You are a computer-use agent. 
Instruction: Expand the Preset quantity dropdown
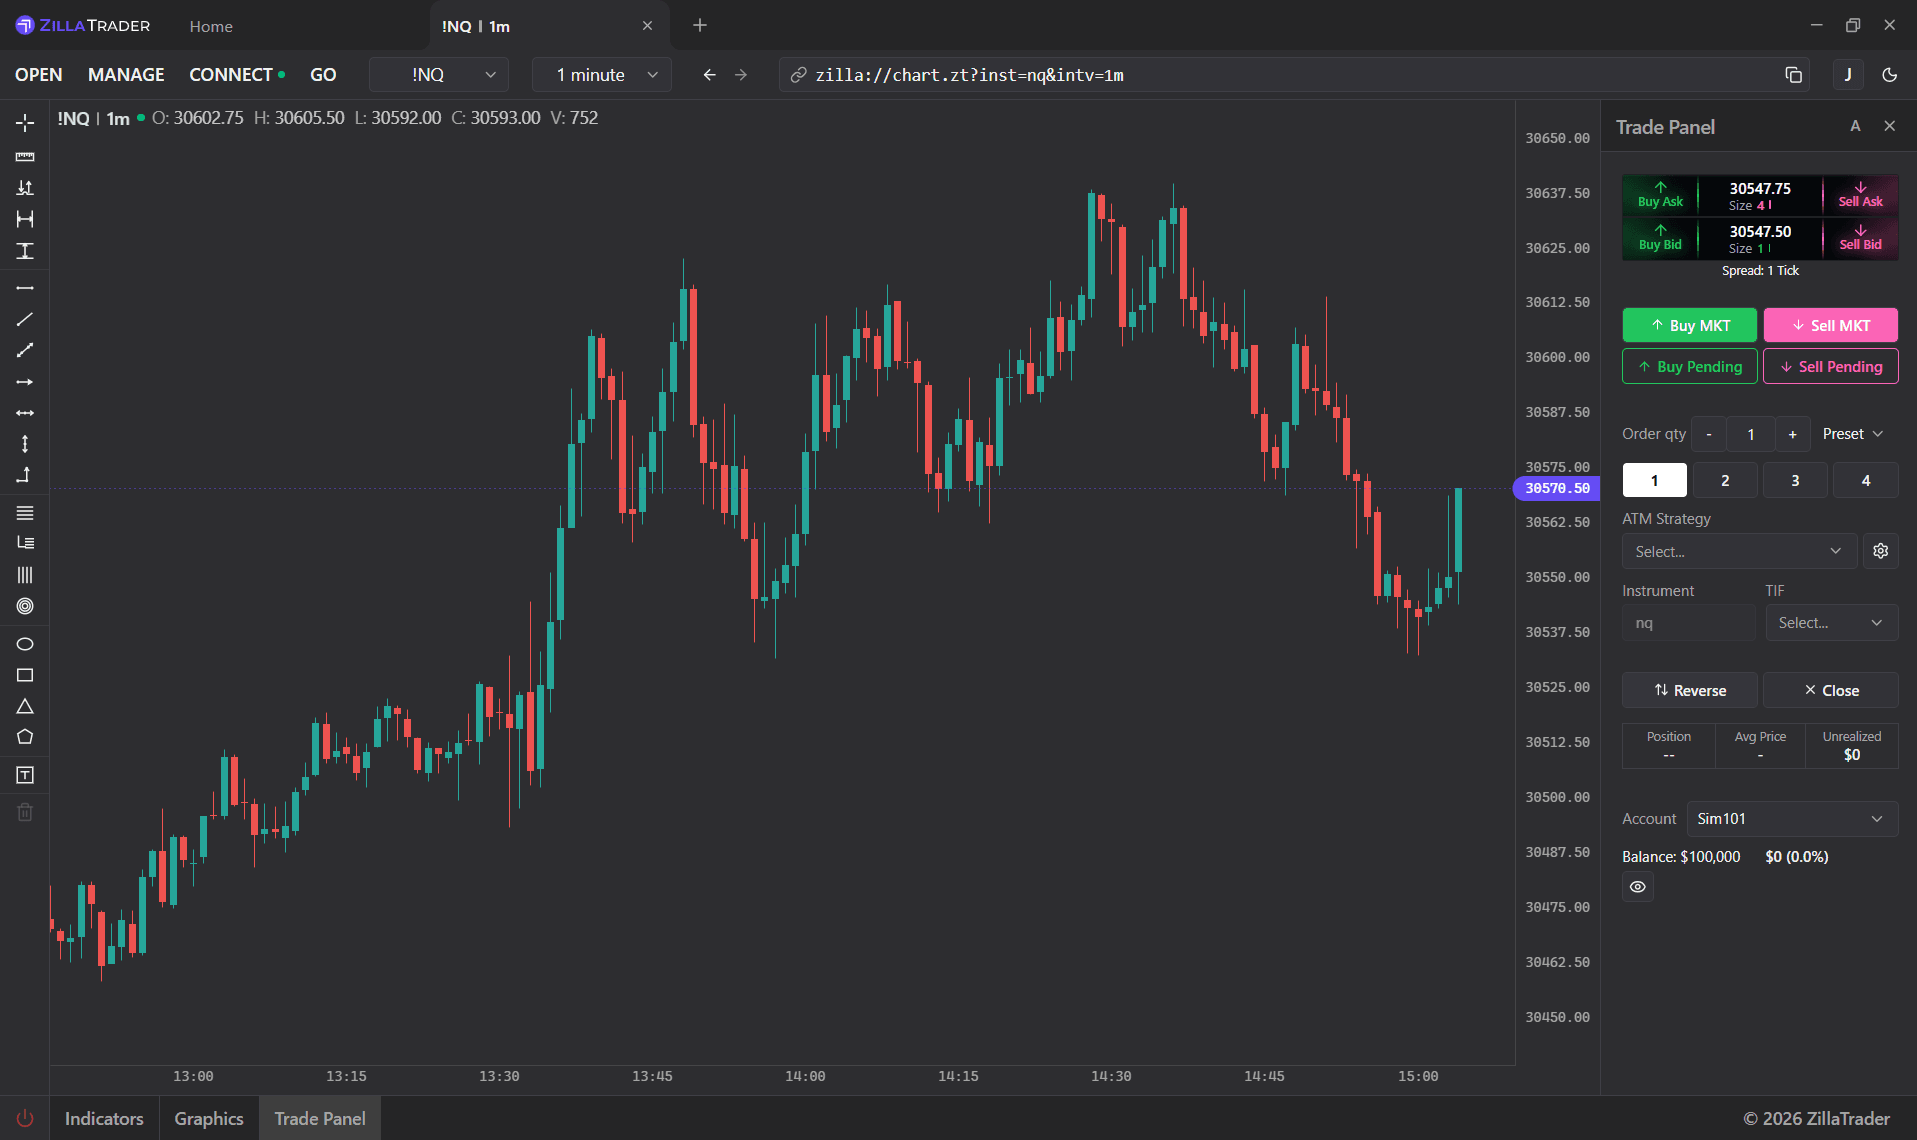tap(1853, 434)
